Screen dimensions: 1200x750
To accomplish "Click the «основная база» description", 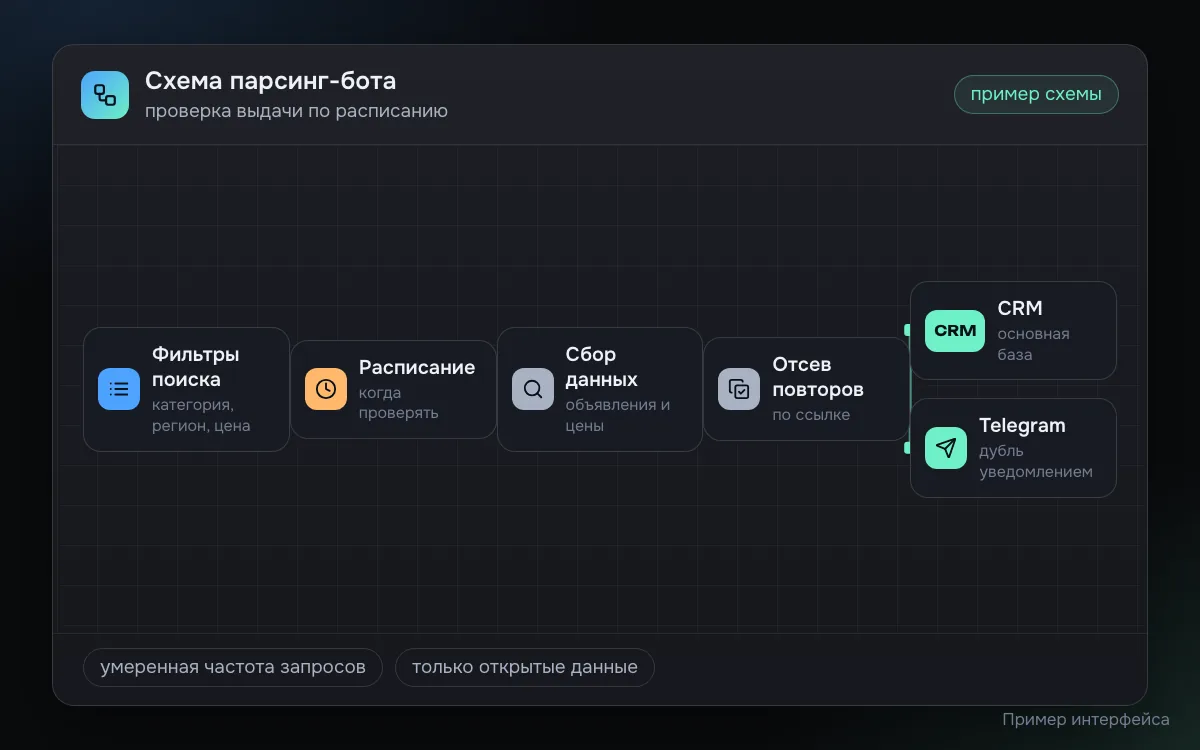I will 1034,344.
